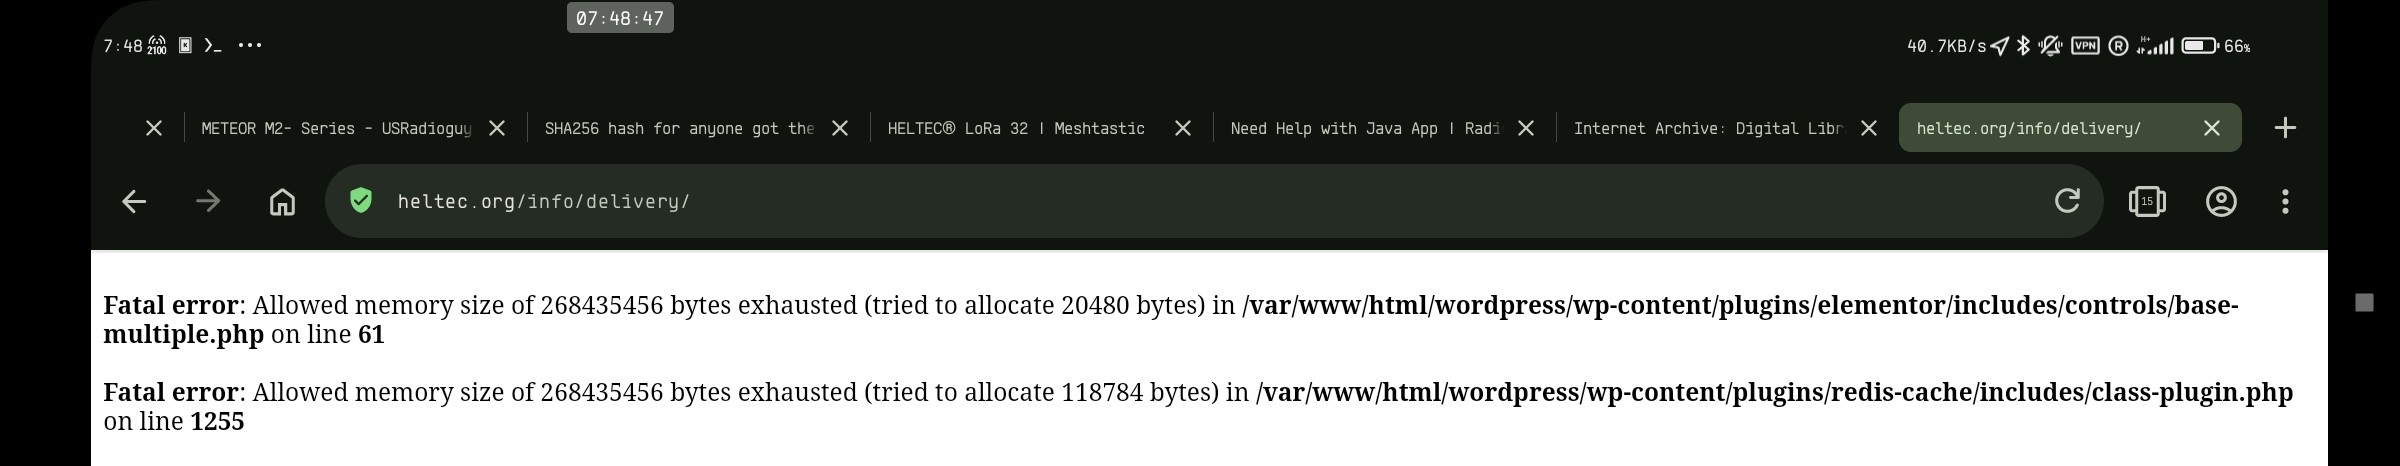Open a new tab with plus button
2400x466 pixels.
pyautogui.click(x=2285, y=128)
